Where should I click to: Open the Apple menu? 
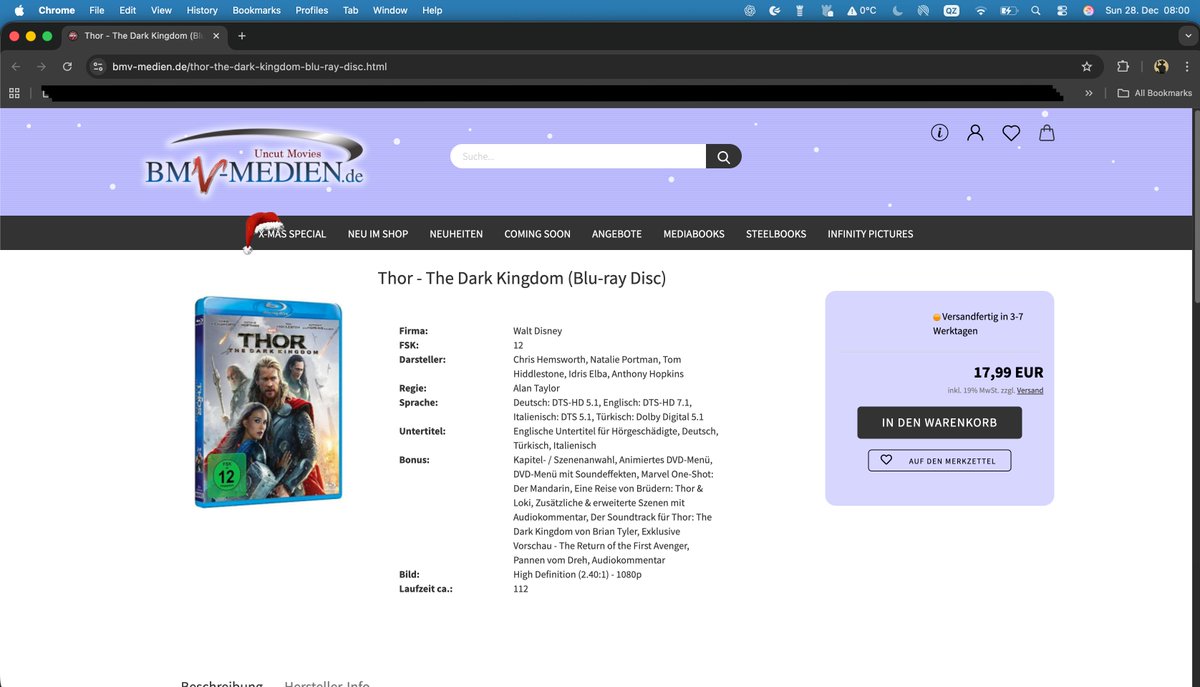coord(17,10)
